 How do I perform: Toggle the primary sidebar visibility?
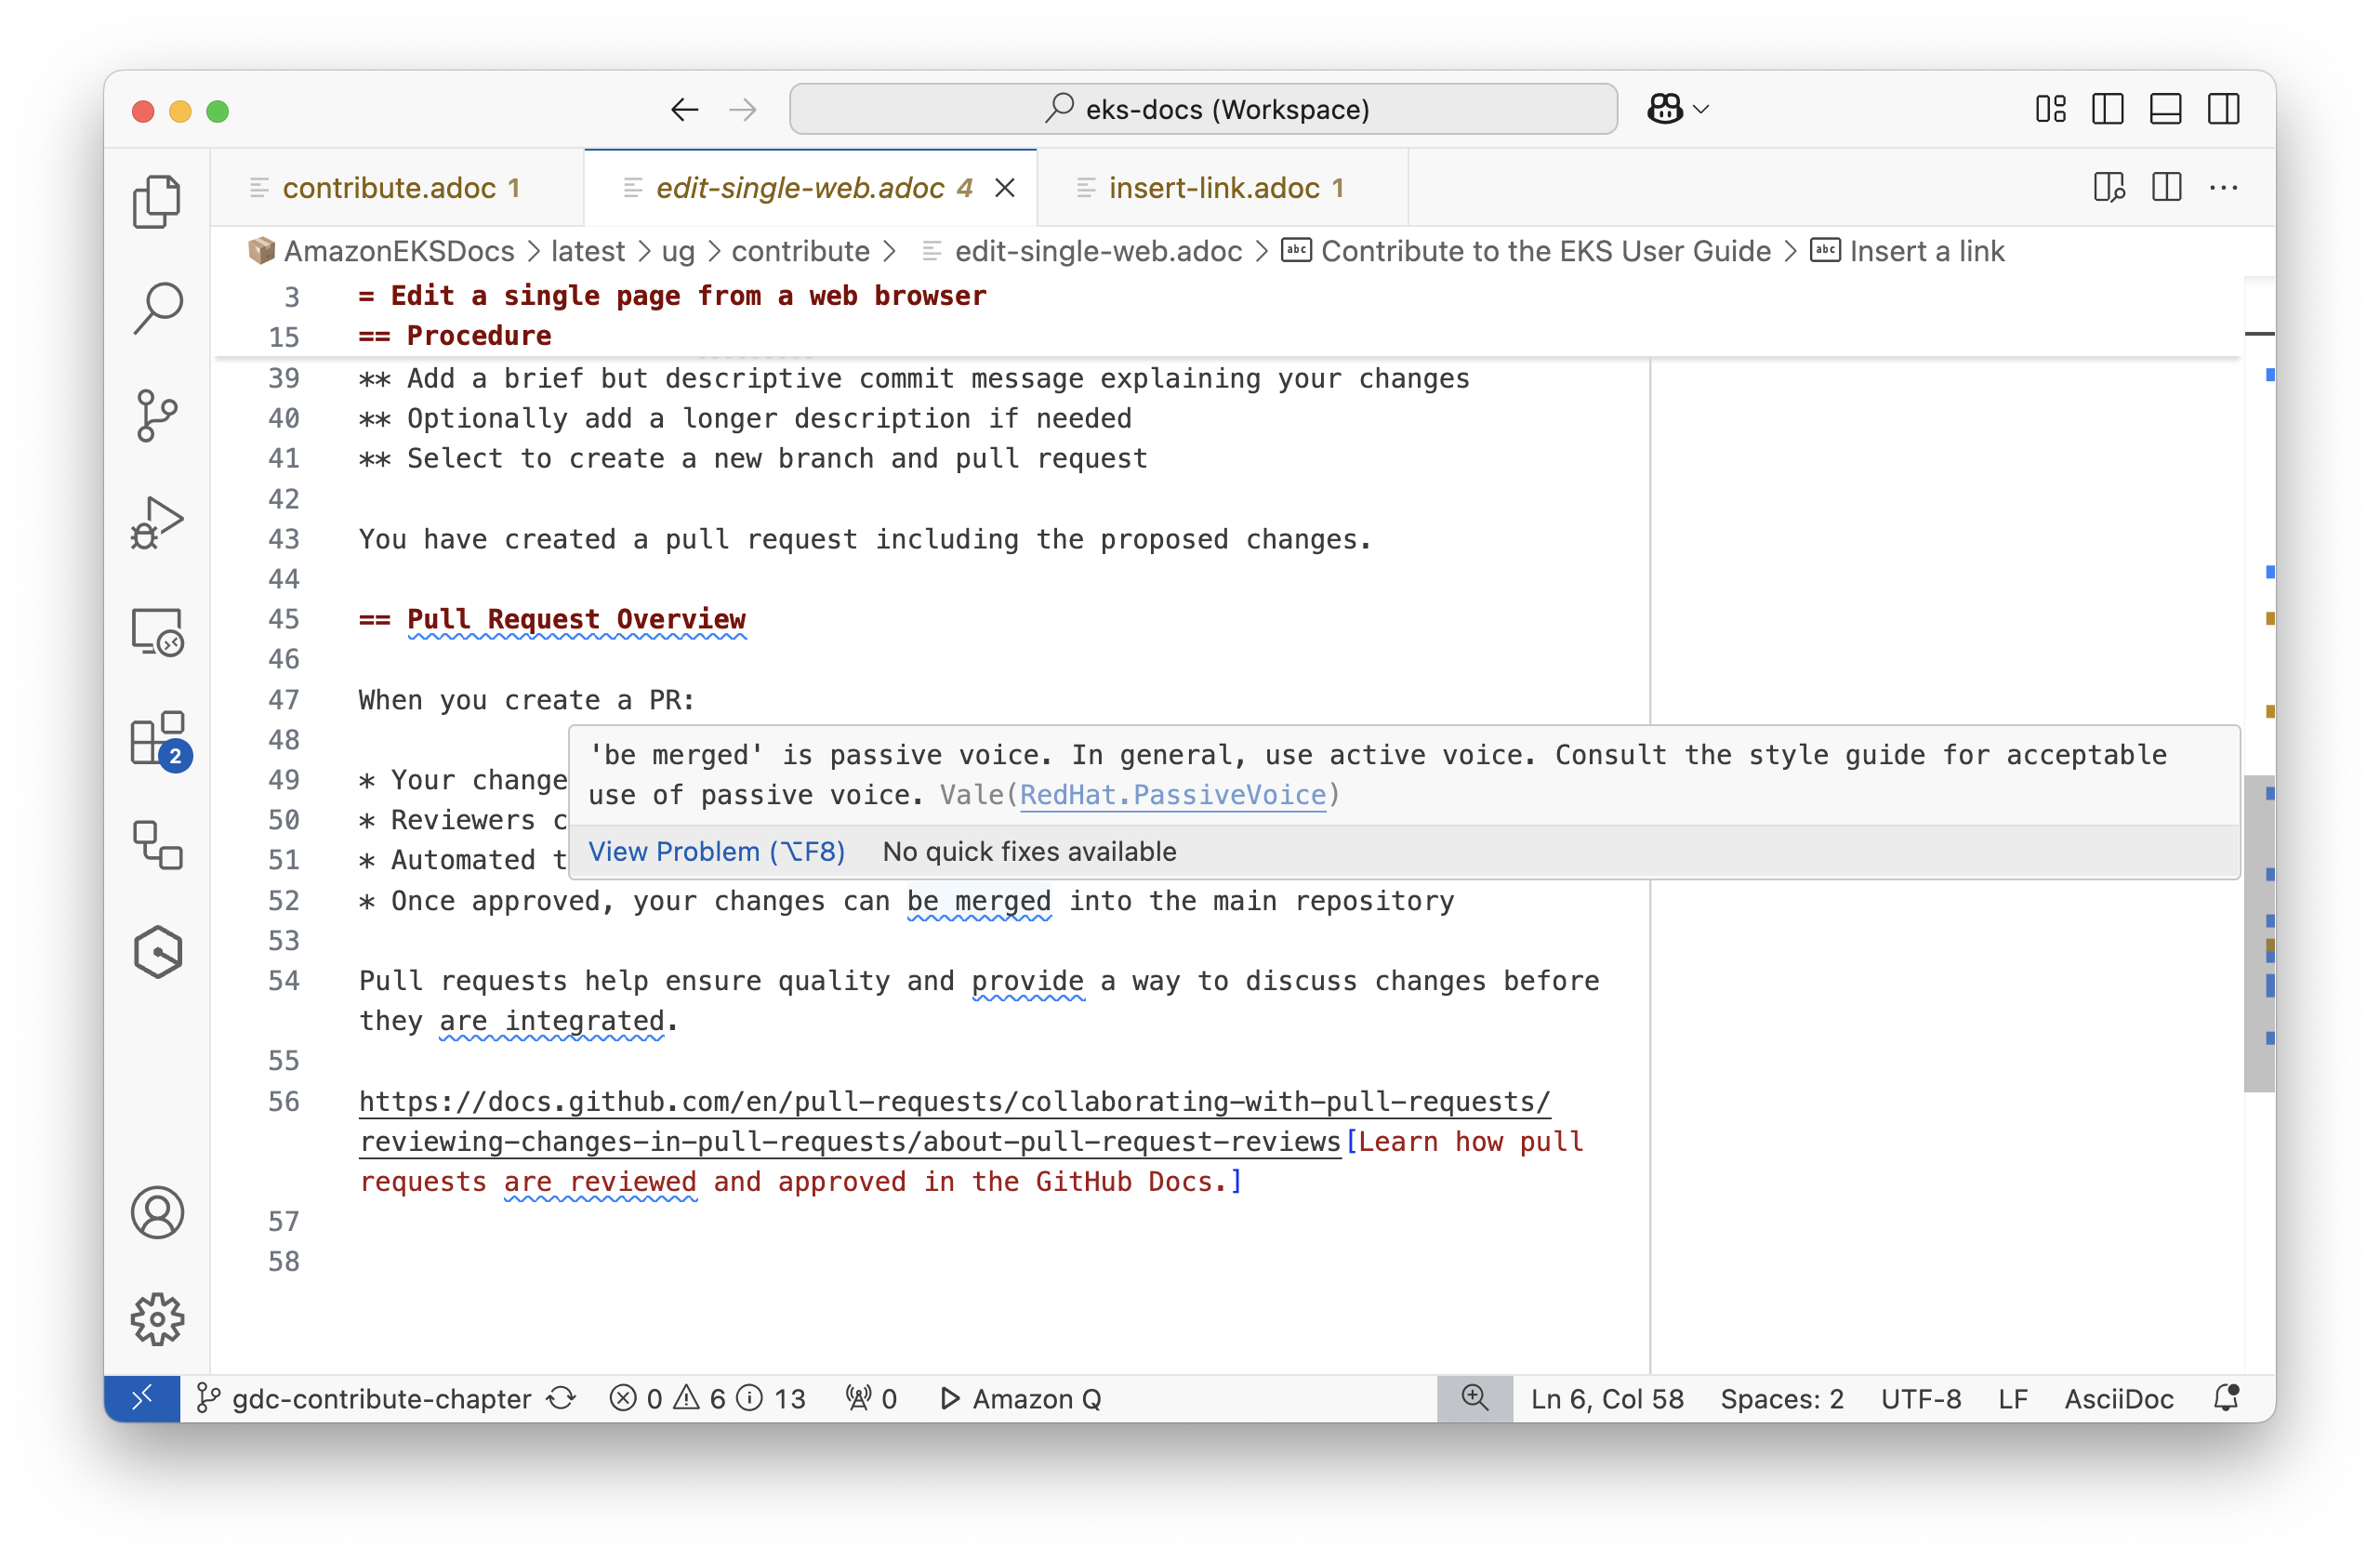coord(2107,109)
